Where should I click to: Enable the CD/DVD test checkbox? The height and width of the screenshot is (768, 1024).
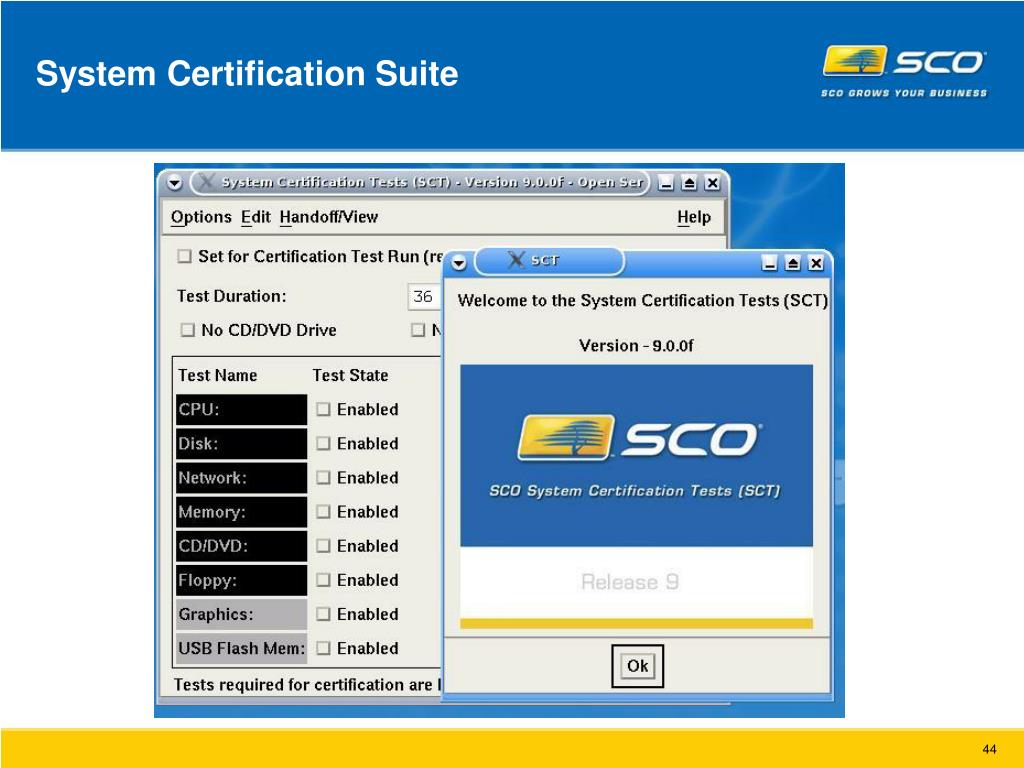(x=323, y=545)
